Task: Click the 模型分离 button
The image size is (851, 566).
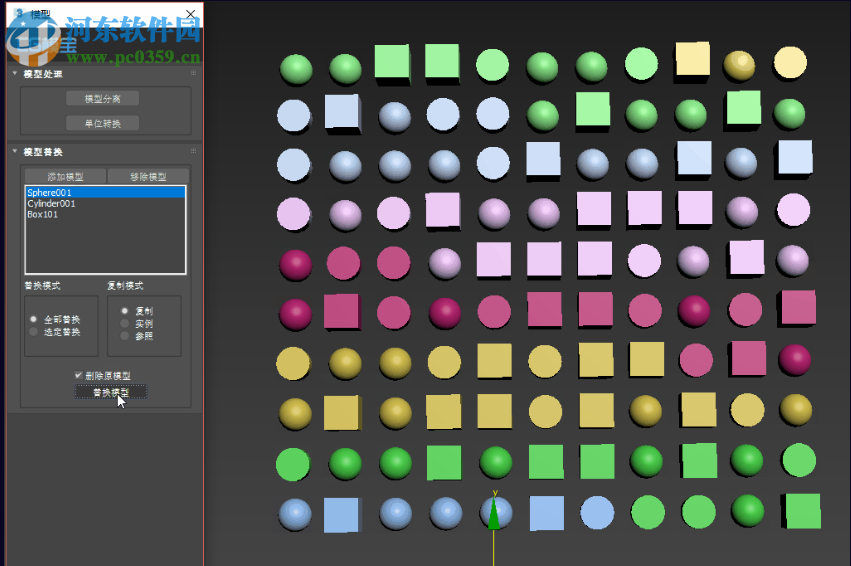Action: pos(103,99)
